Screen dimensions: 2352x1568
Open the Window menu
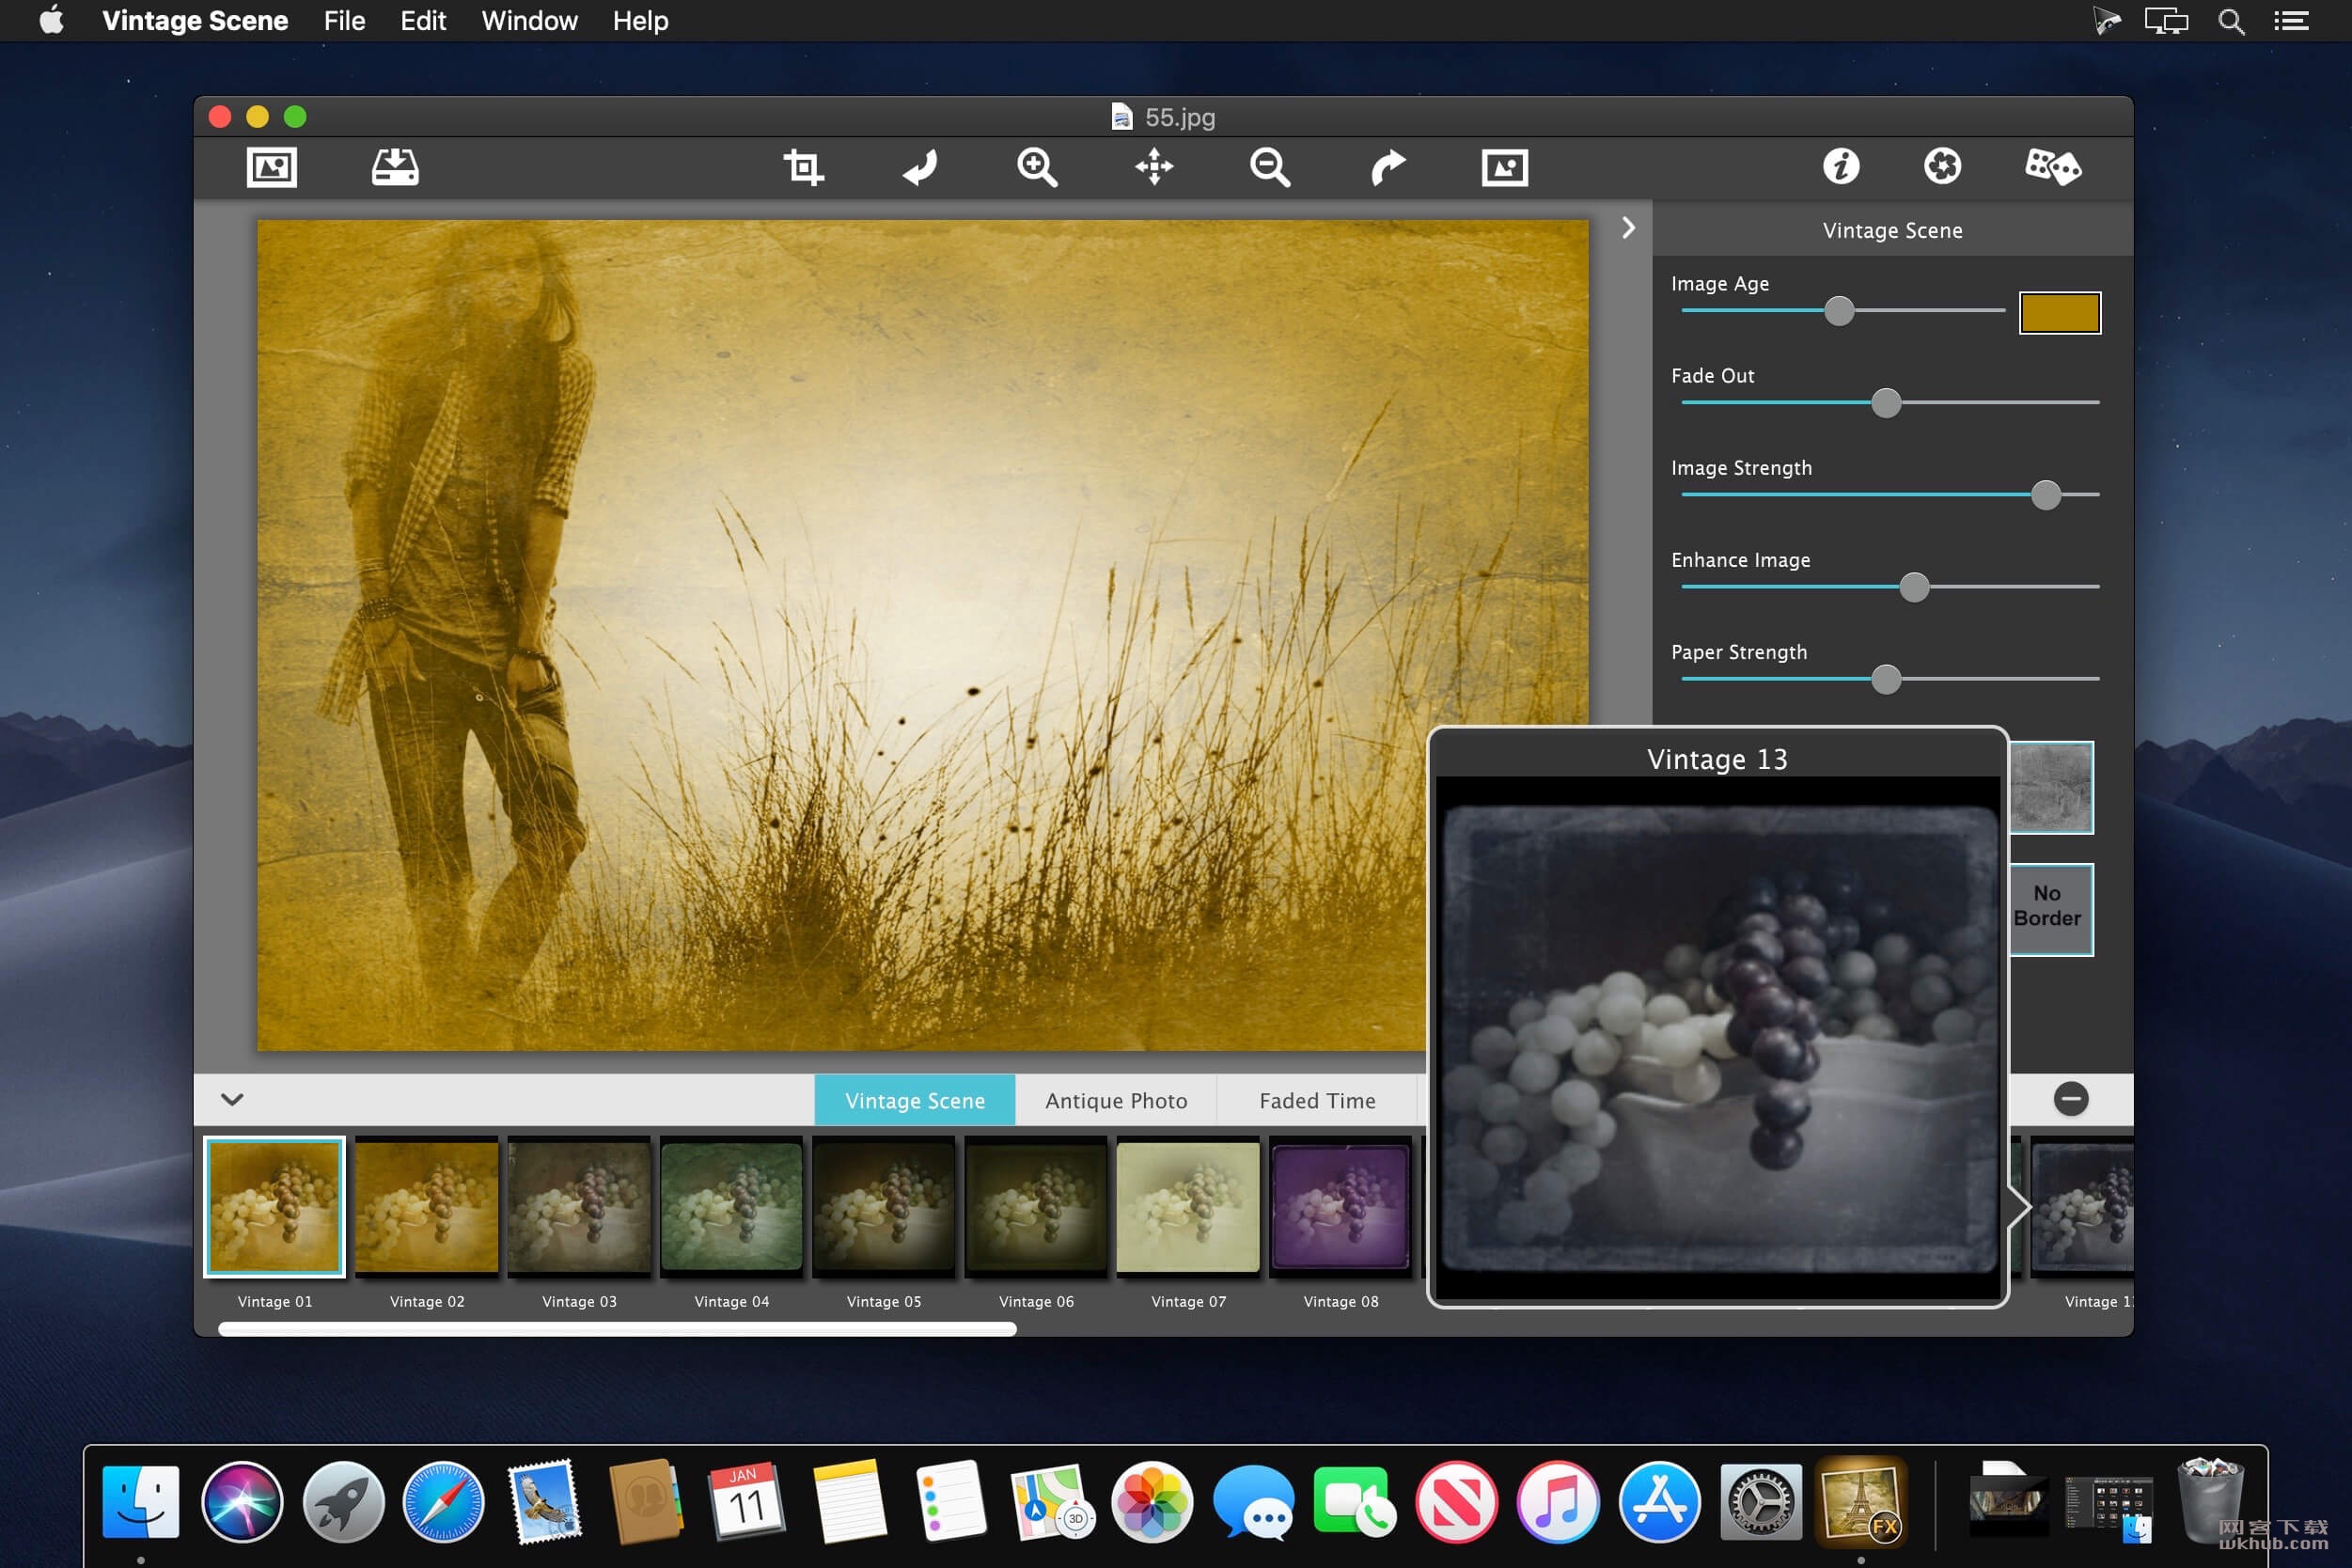pos(529,20)
